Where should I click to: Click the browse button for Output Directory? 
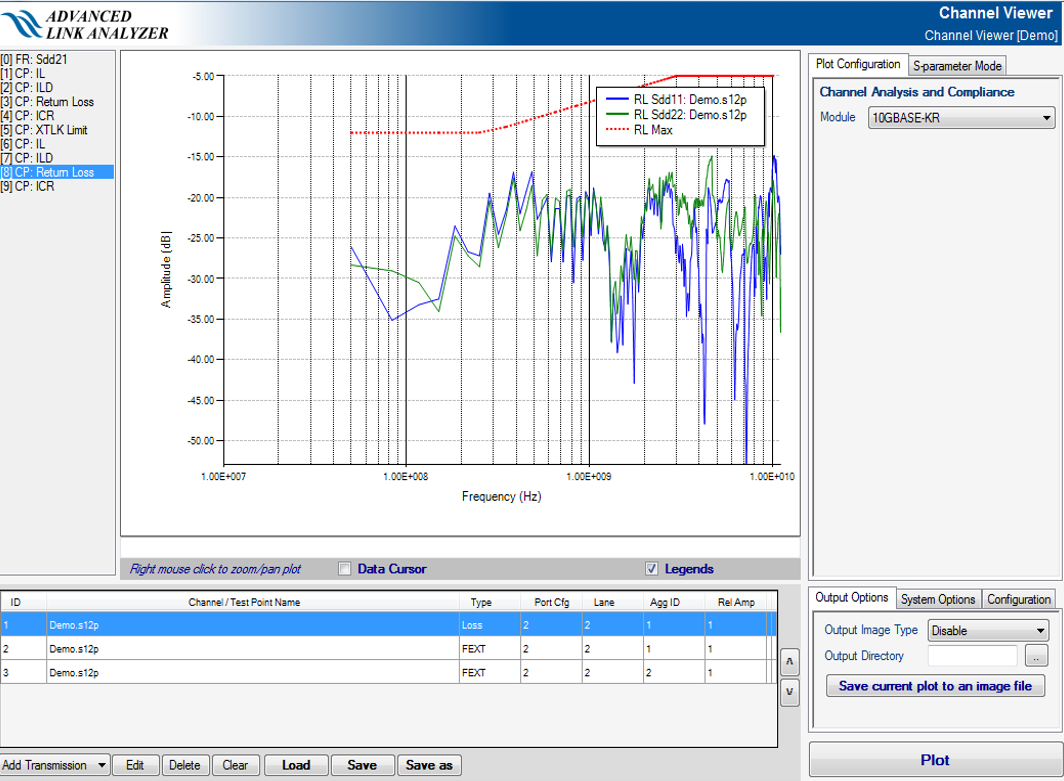coord(1036,656)
